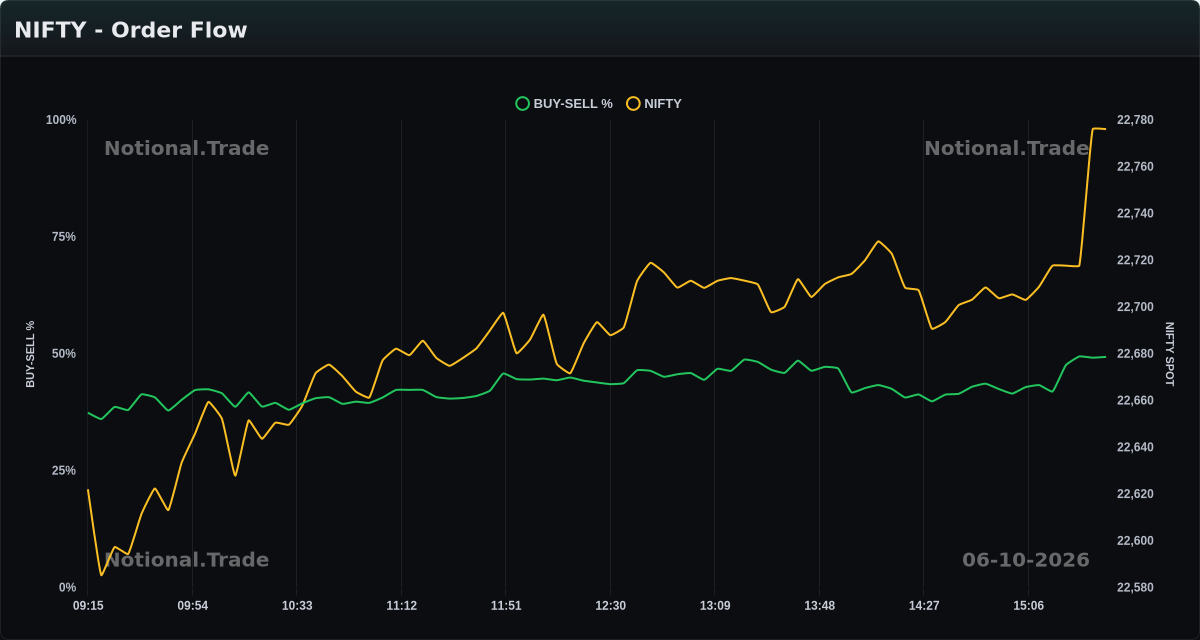The image size is (1200, 640).
Task: Click the 10:33 time axis label
Action: [297, 606]
